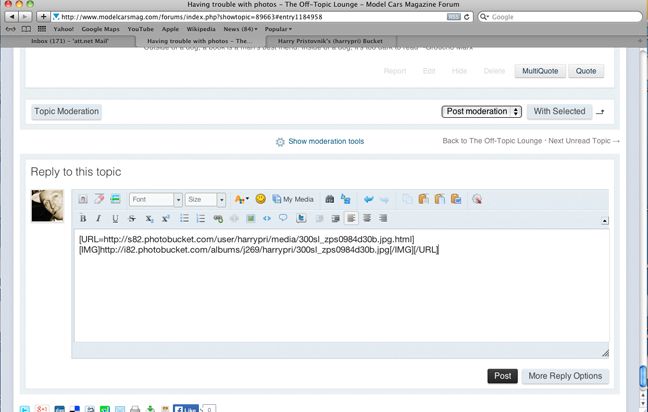Click the Quote button

pyautogui.click(x=586, y=71)
